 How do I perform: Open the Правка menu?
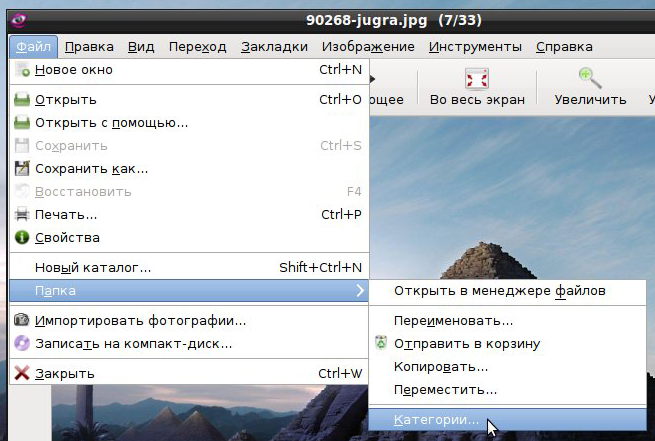89,47
